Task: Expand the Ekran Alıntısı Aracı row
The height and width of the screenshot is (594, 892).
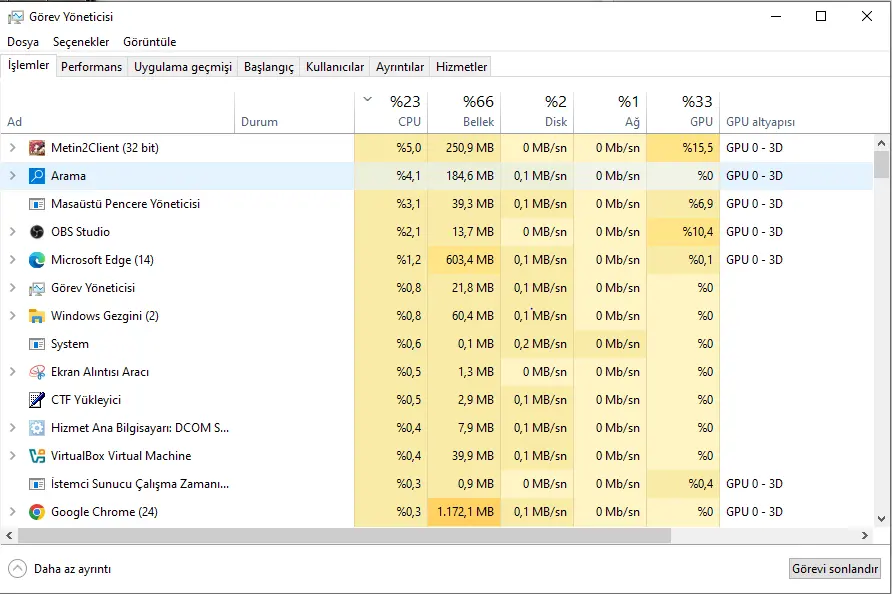Action: pos(13,372)
